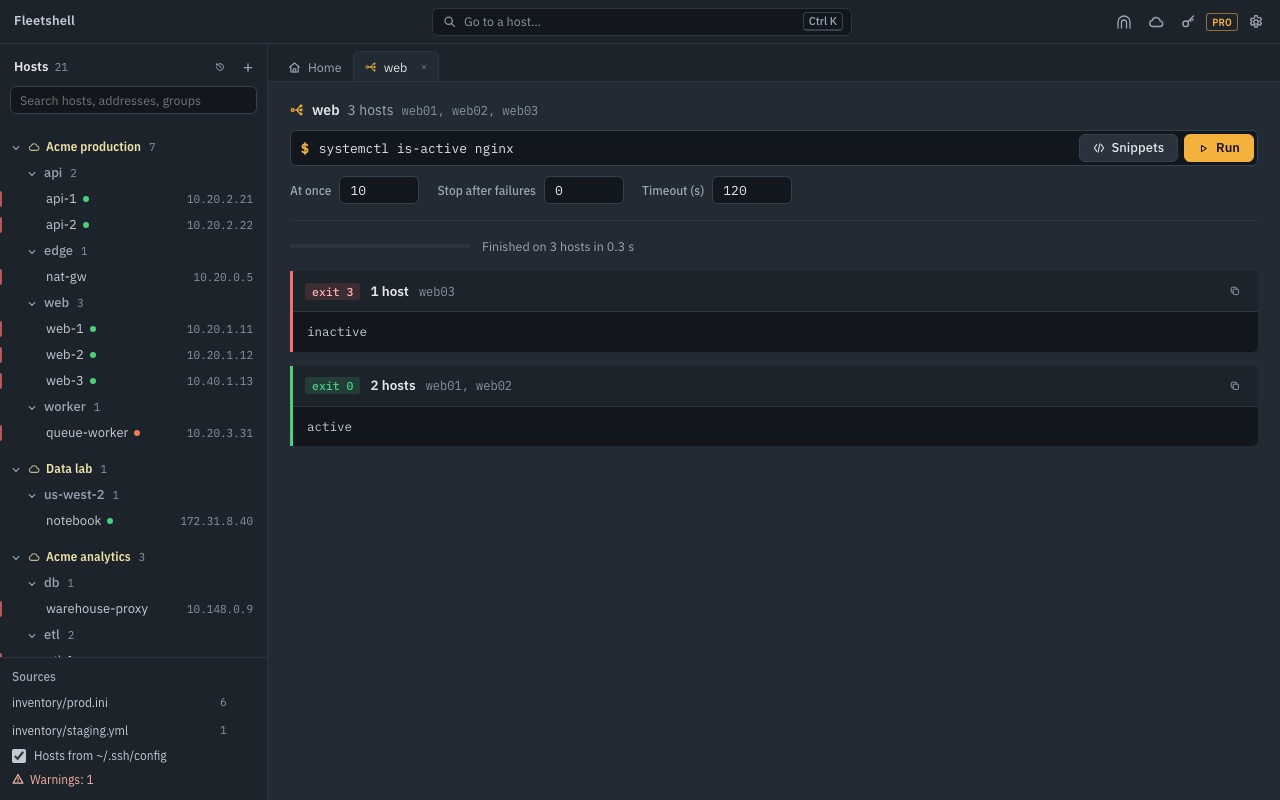Screen dimensions: 1280x800
Task: Click the At once input field
Action: point(379,190)
